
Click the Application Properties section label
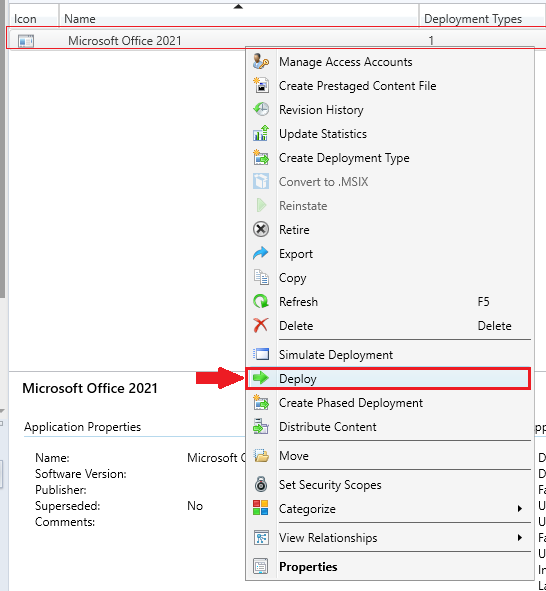(x=82, y=427)
